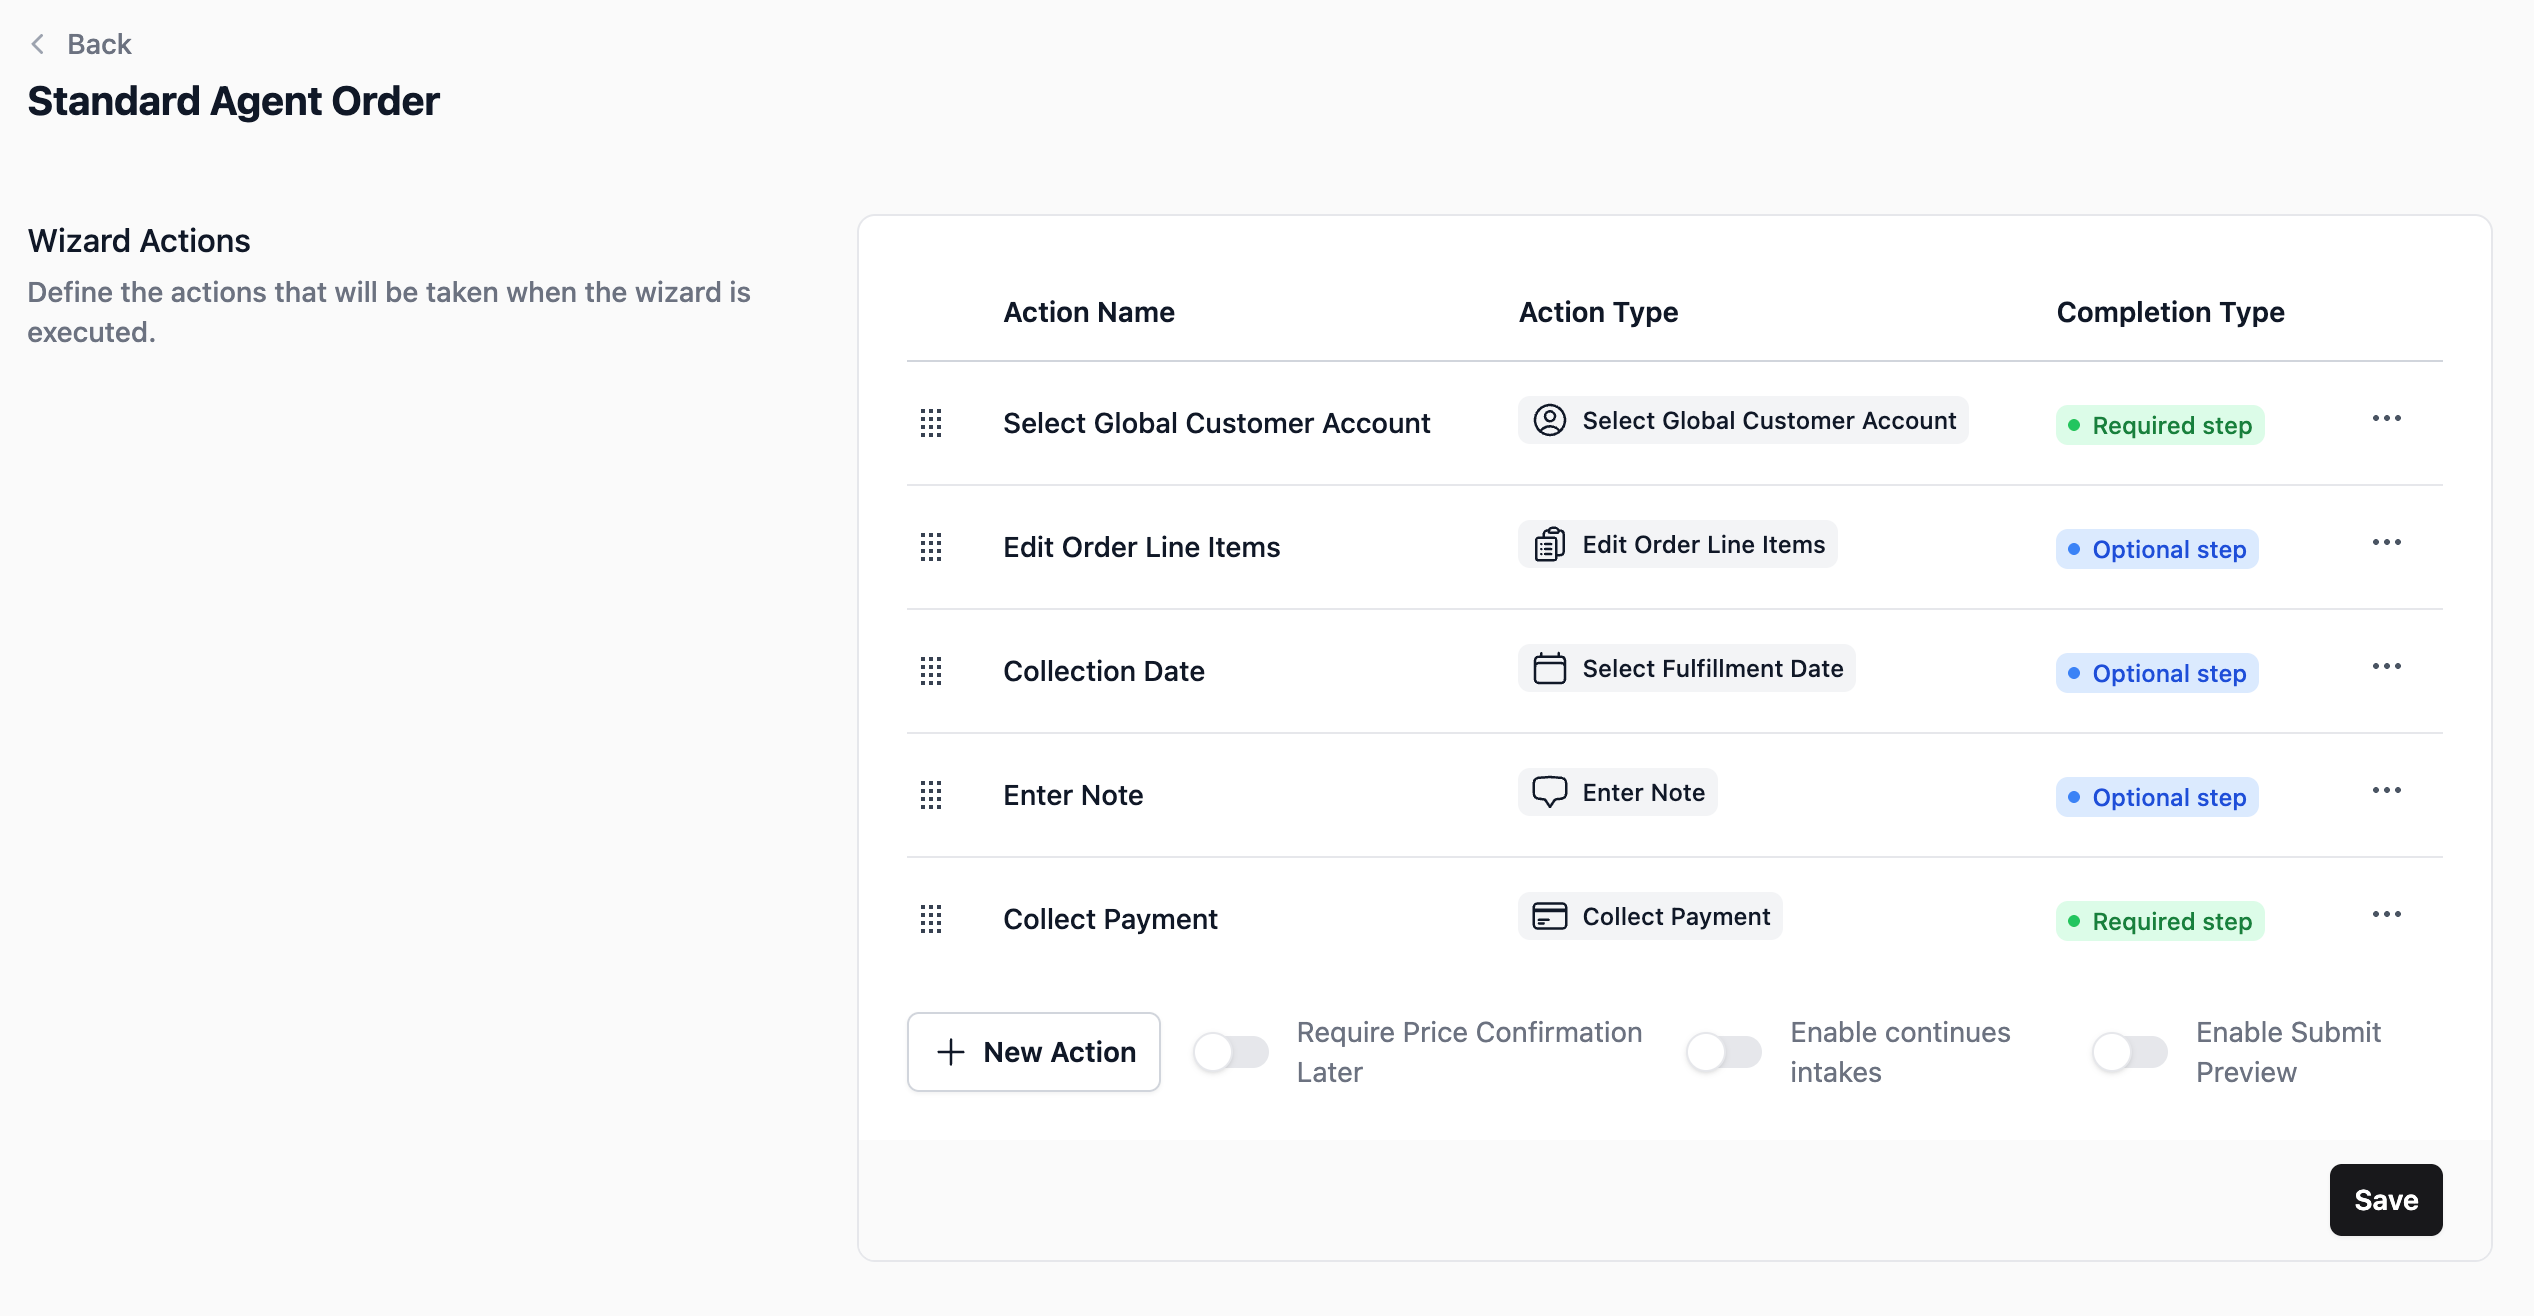The height and width of the screenshot is (1316, 2534).
Task: Click the New Action button
Action: [x=1034, y=1052]
